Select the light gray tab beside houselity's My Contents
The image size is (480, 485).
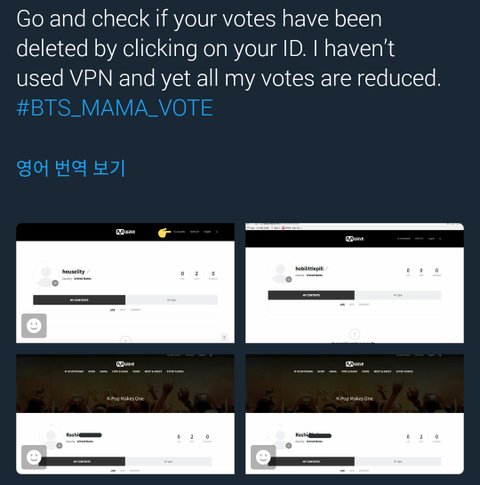point(172,300)
